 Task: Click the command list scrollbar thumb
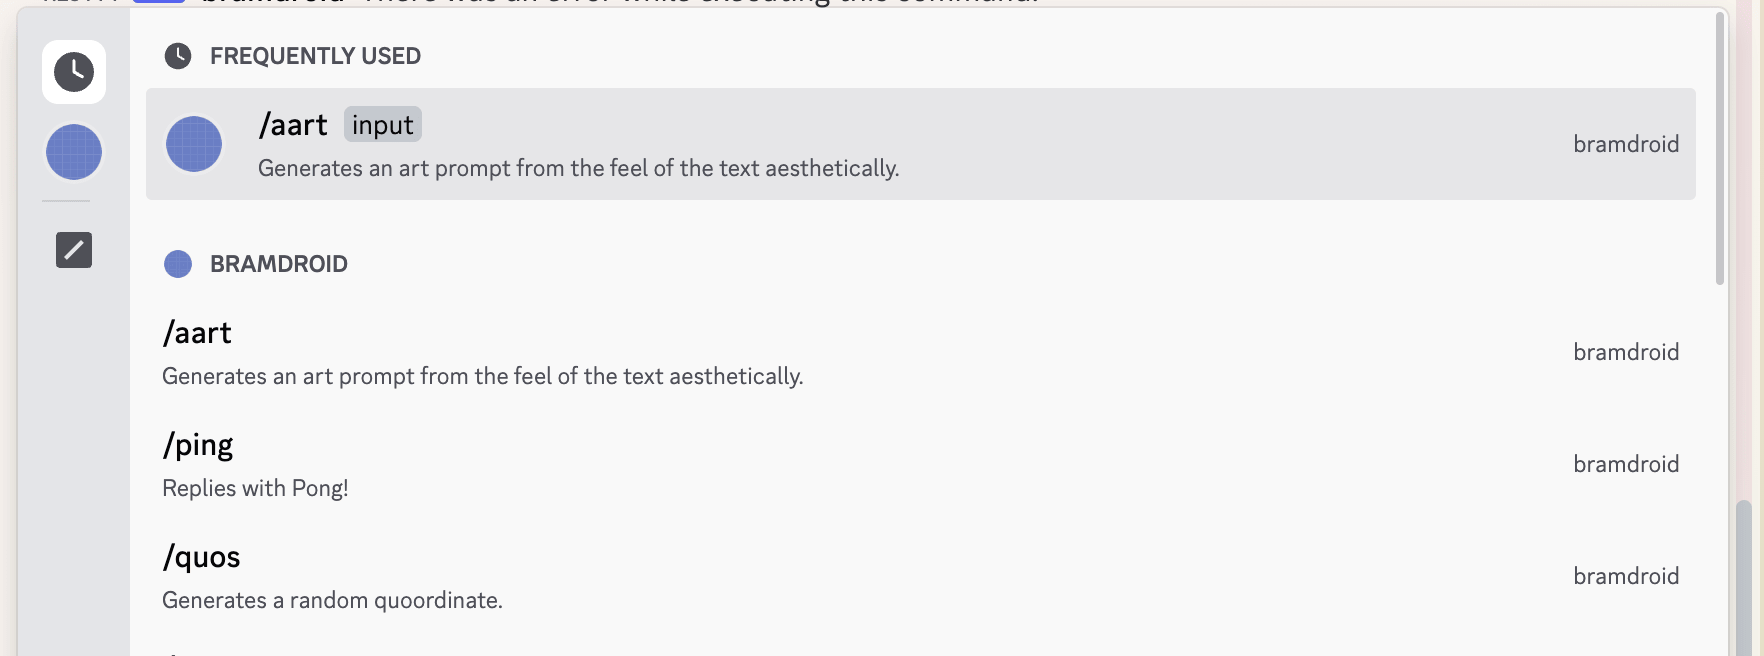[1720, 150]
